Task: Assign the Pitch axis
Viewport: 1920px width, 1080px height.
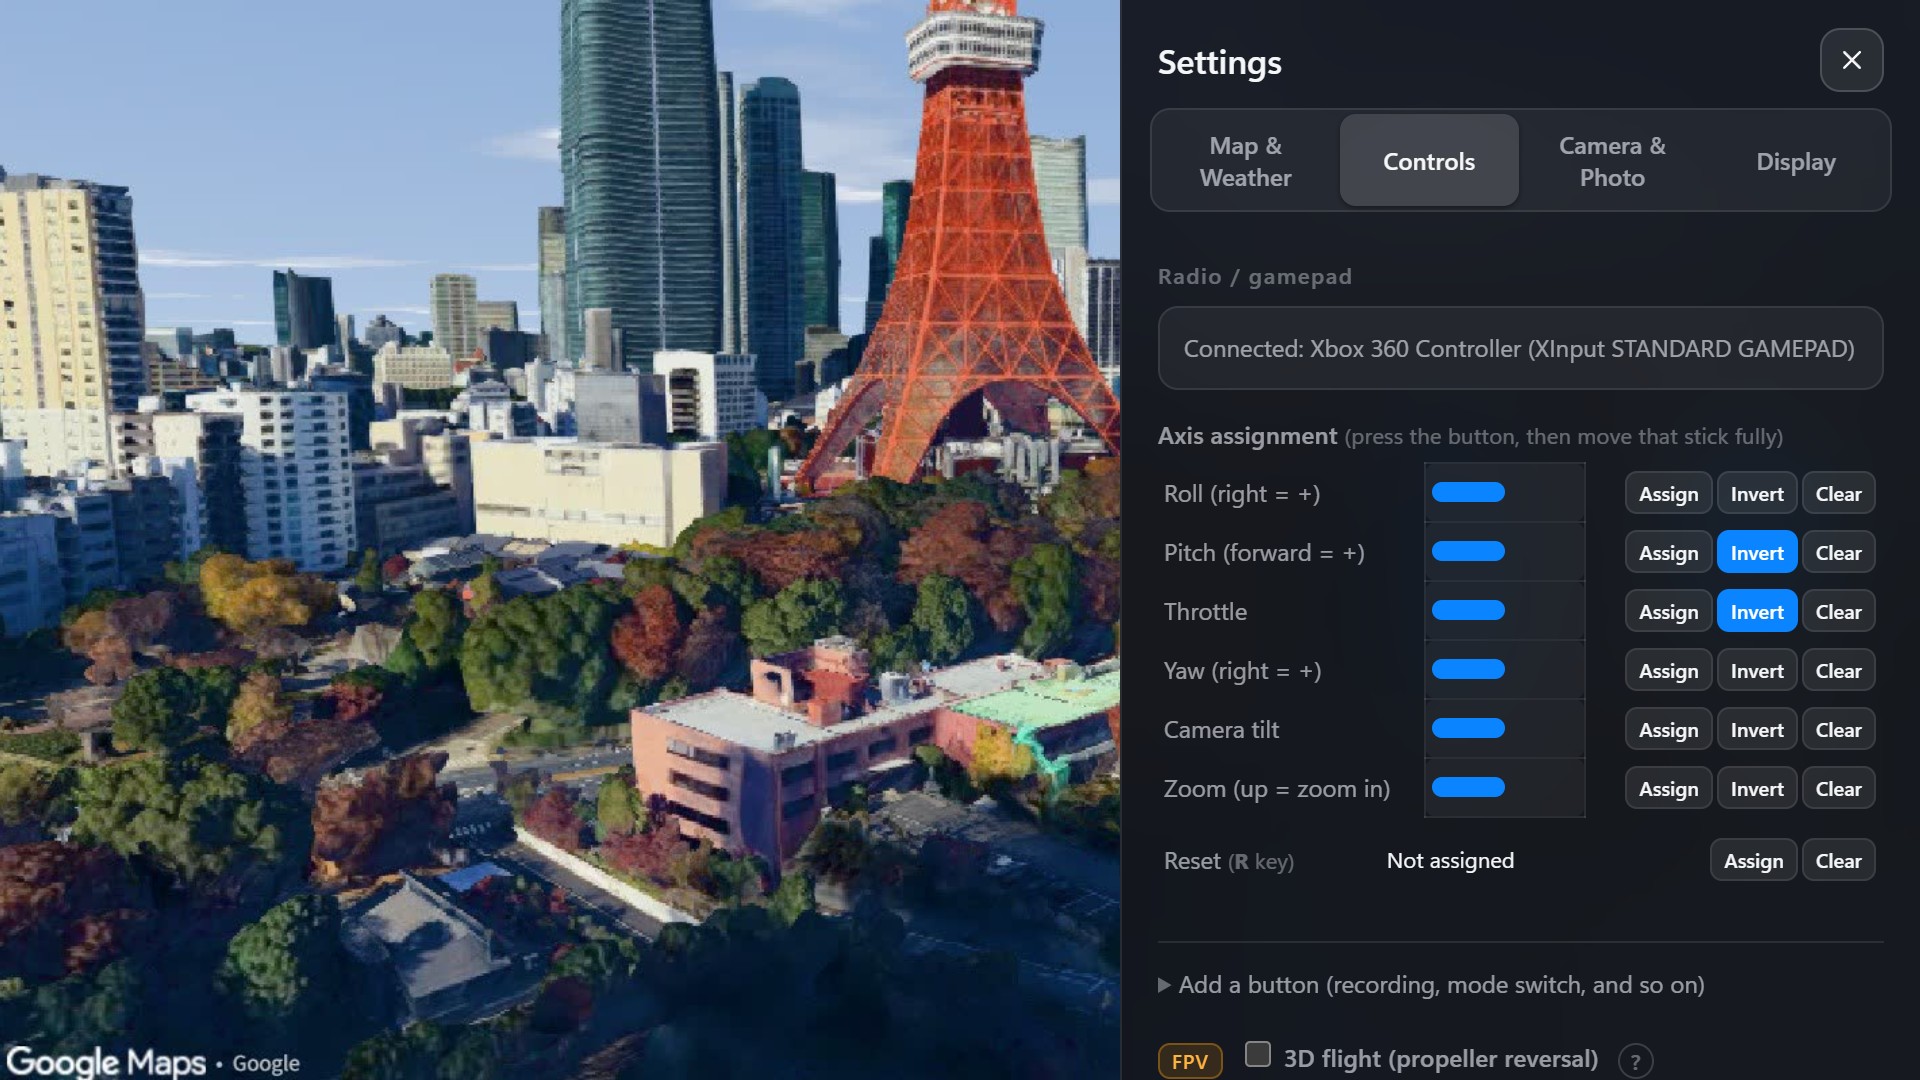Action: (1668, 553)
